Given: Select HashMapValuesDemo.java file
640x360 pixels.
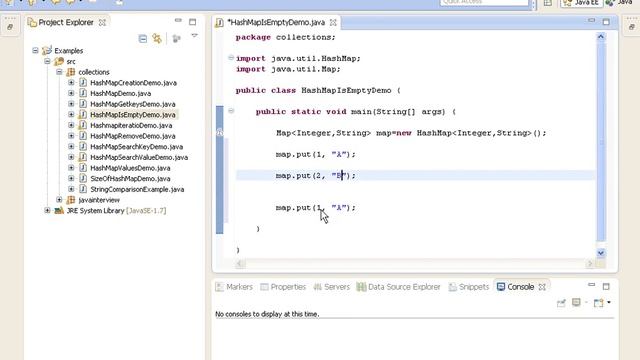Looking at the screenshot, I should point(130,168).
